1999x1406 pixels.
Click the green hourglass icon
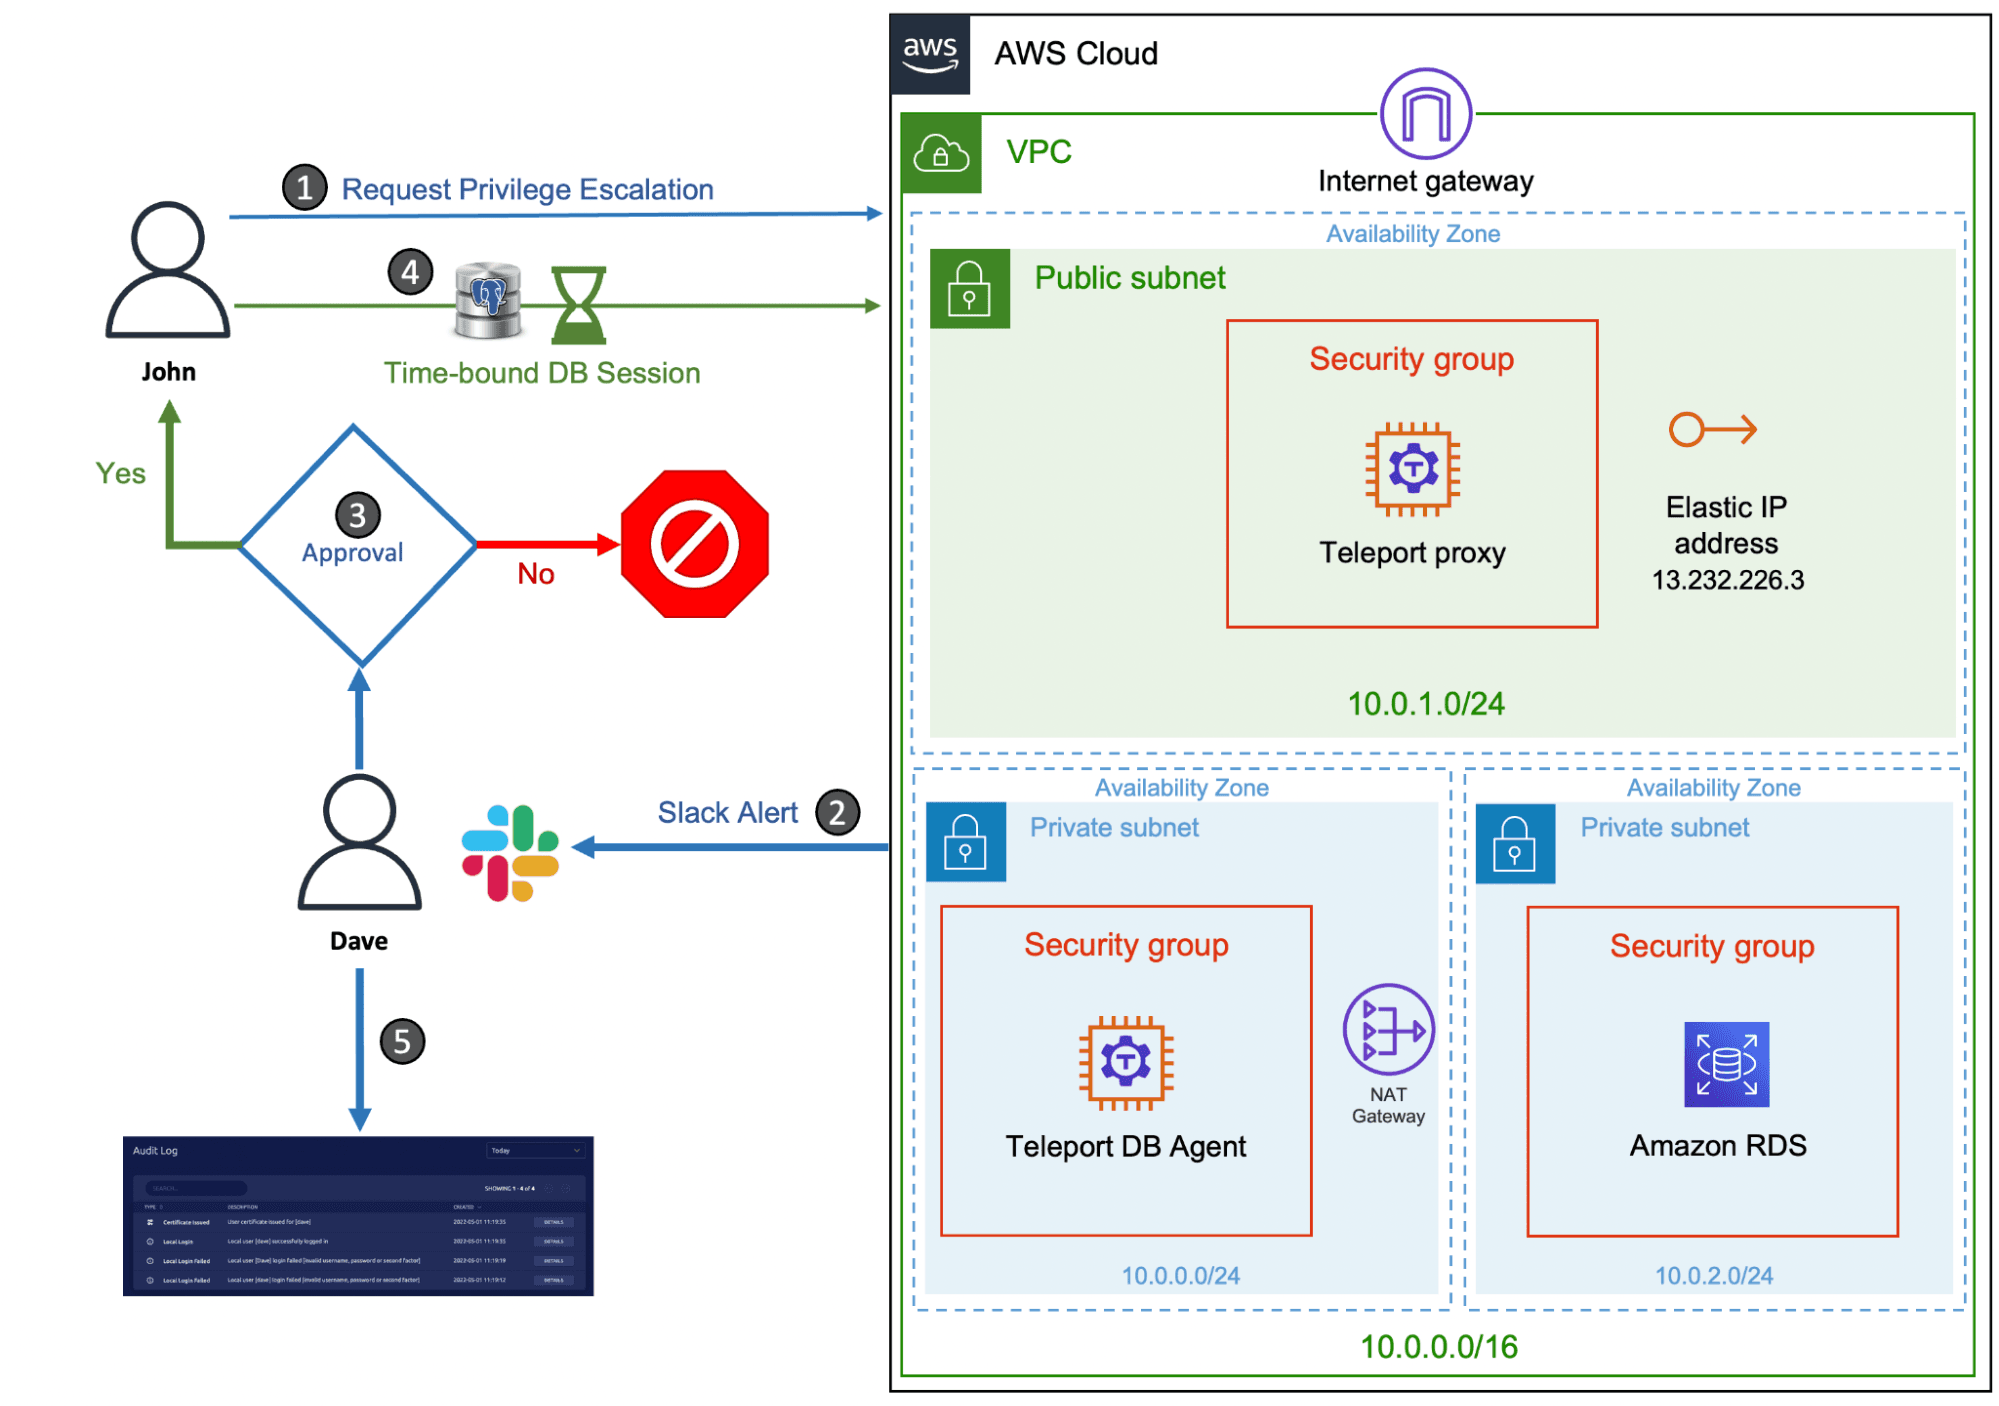(x=579, y=304)
